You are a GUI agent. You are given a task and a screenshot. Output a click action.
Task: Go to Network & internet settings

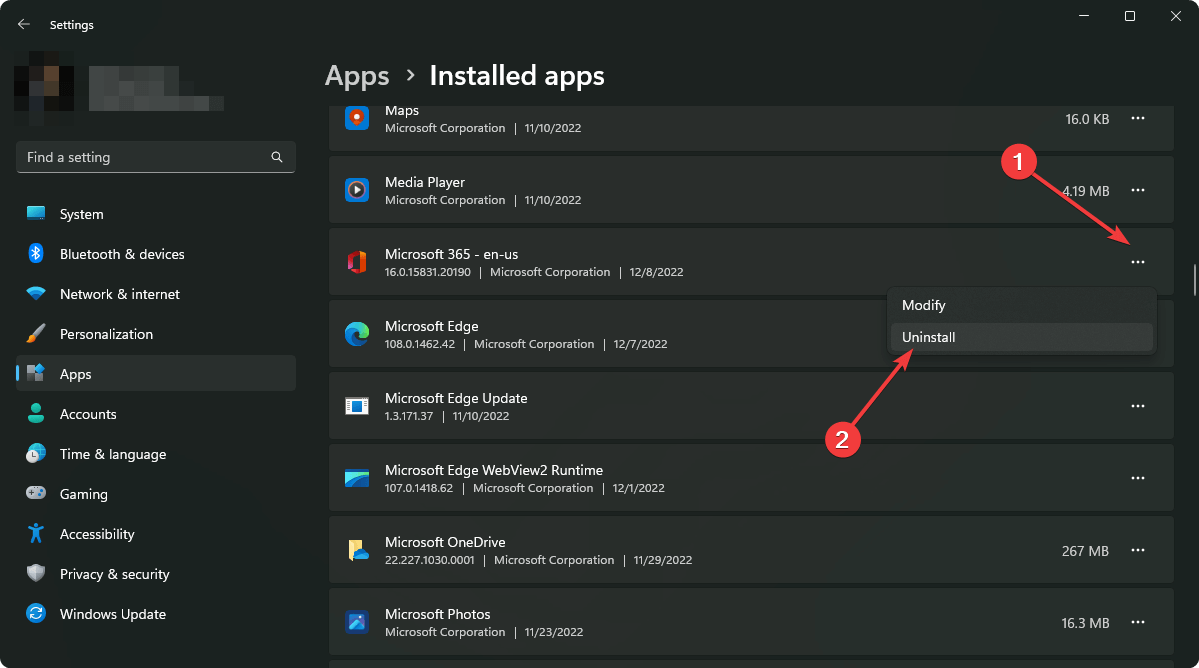tap(156, 293)
